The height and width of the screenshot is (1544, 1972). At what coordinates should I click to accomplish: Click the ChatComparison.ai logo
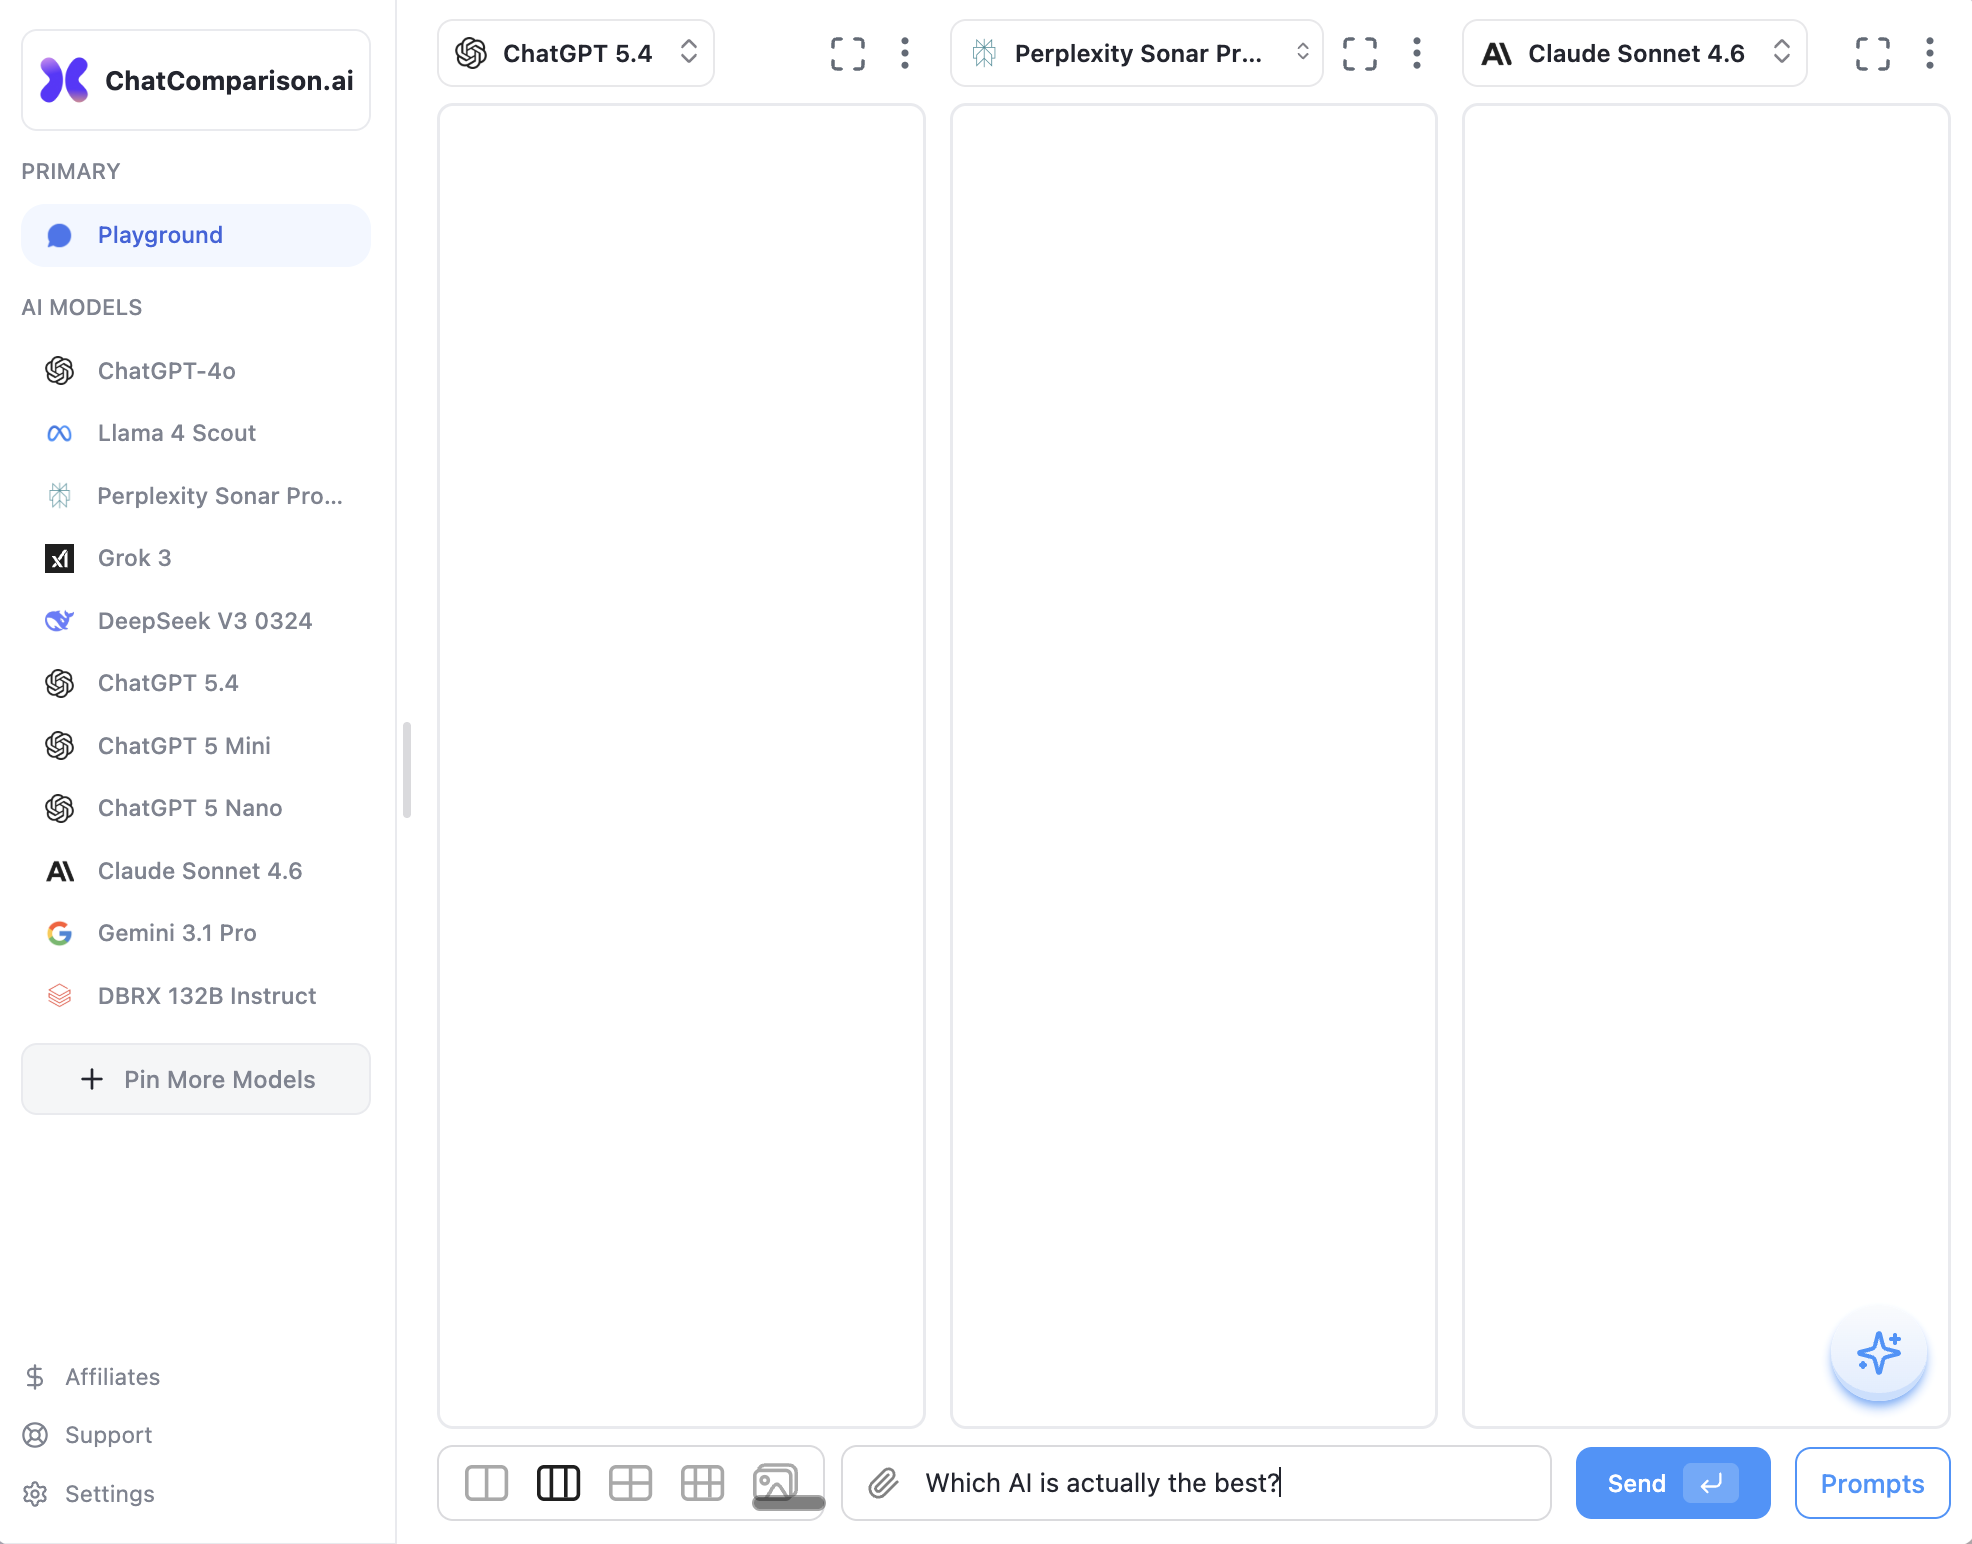(196, 80)
